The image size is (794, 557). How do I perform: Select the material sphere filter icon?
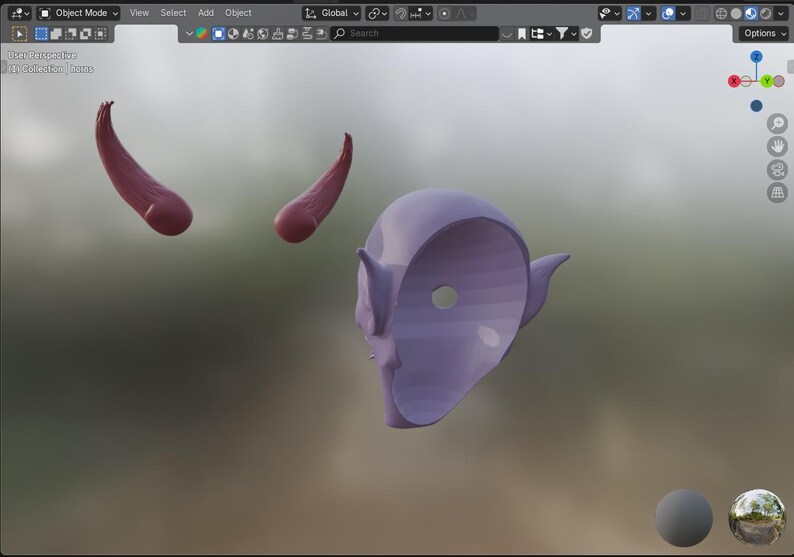(x=233, y=33)
